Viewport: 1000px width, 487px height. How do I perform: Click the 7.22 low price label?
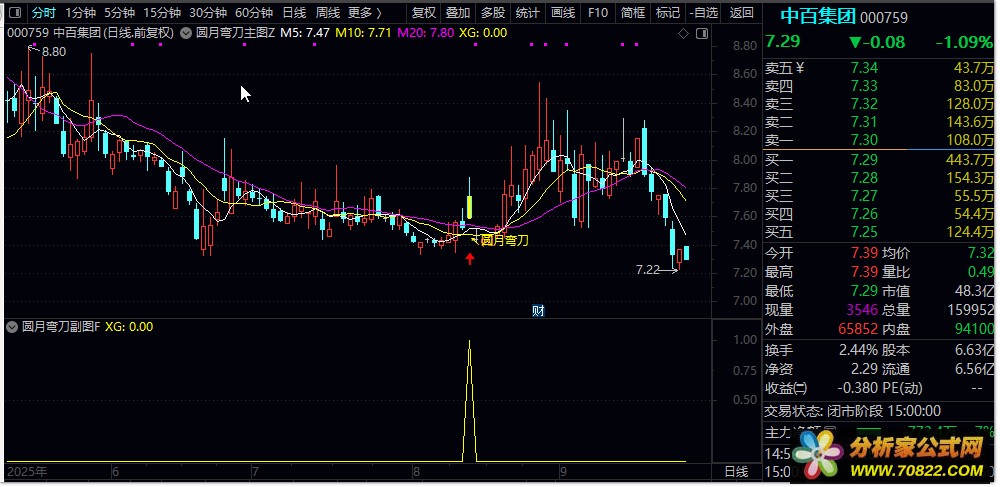(647, 270)
